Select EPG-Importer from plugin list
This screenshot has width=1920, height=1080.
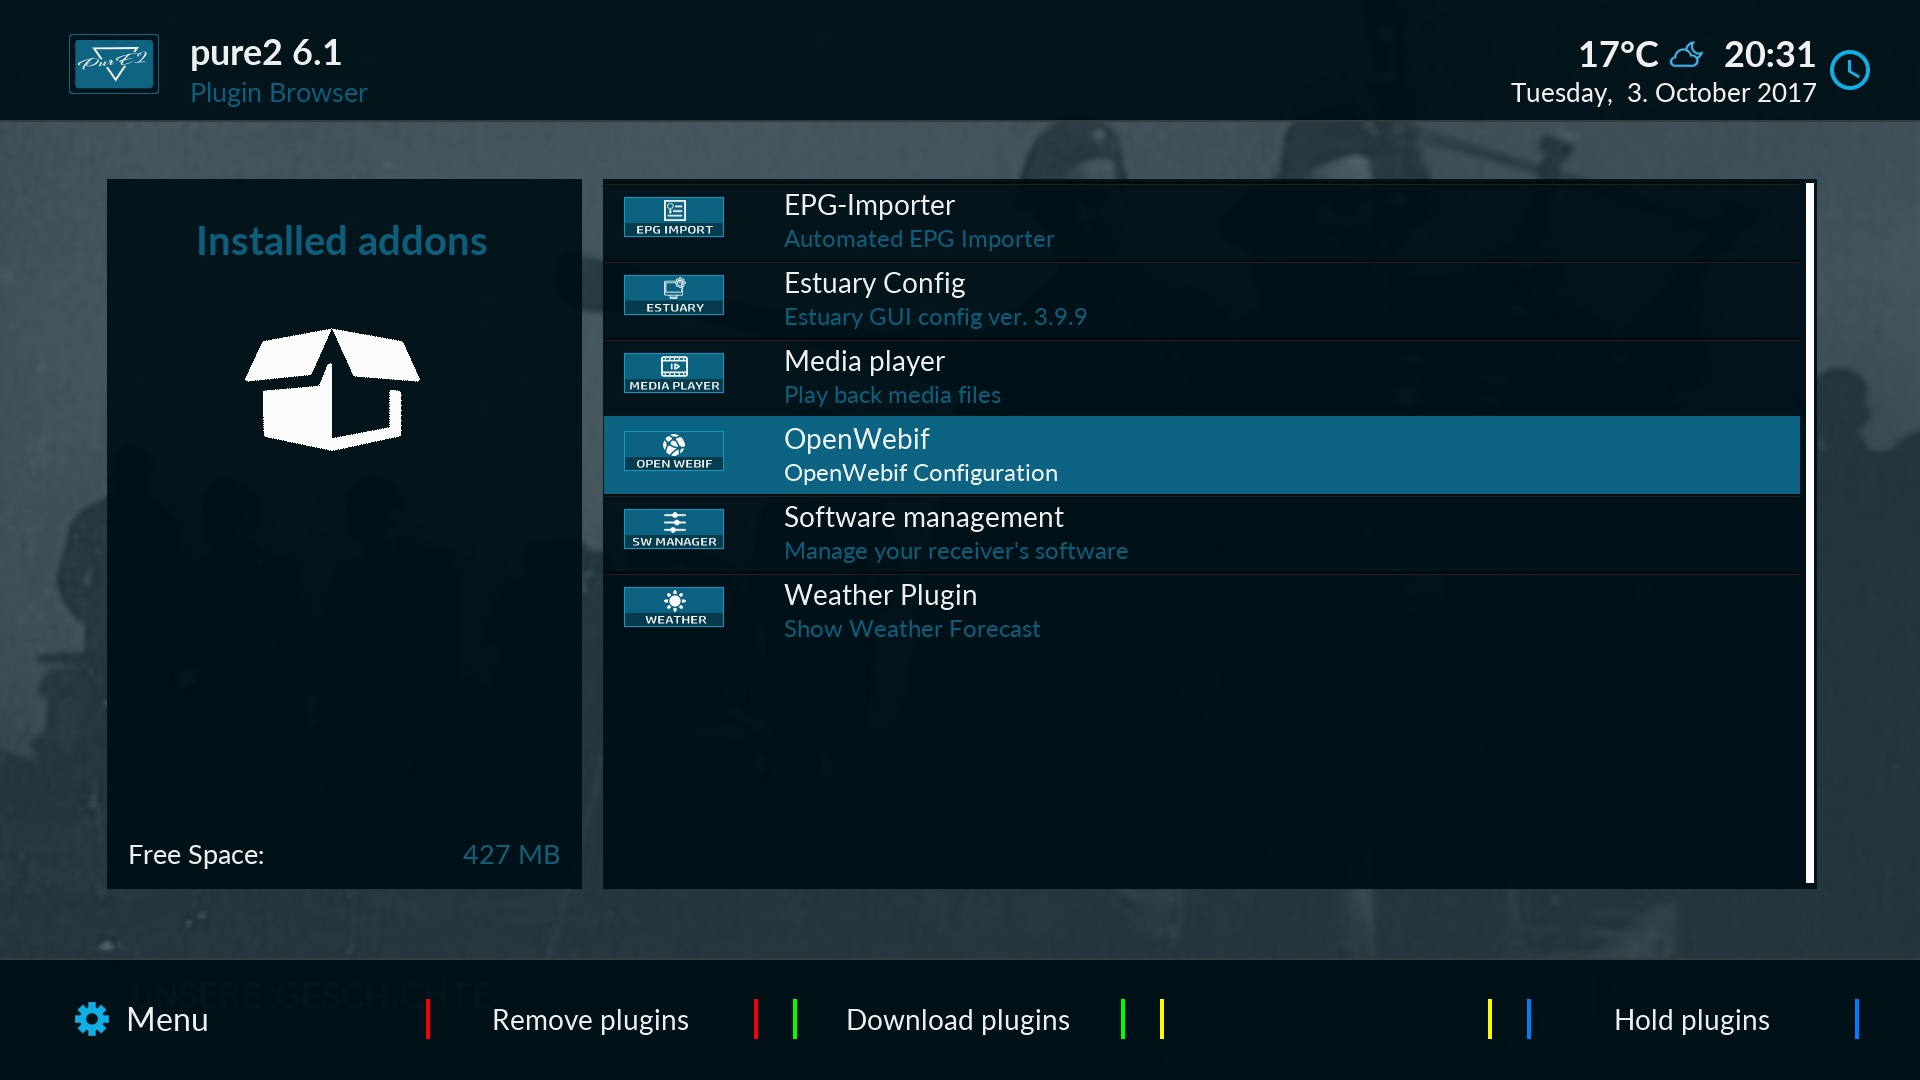coord(1203,220)
